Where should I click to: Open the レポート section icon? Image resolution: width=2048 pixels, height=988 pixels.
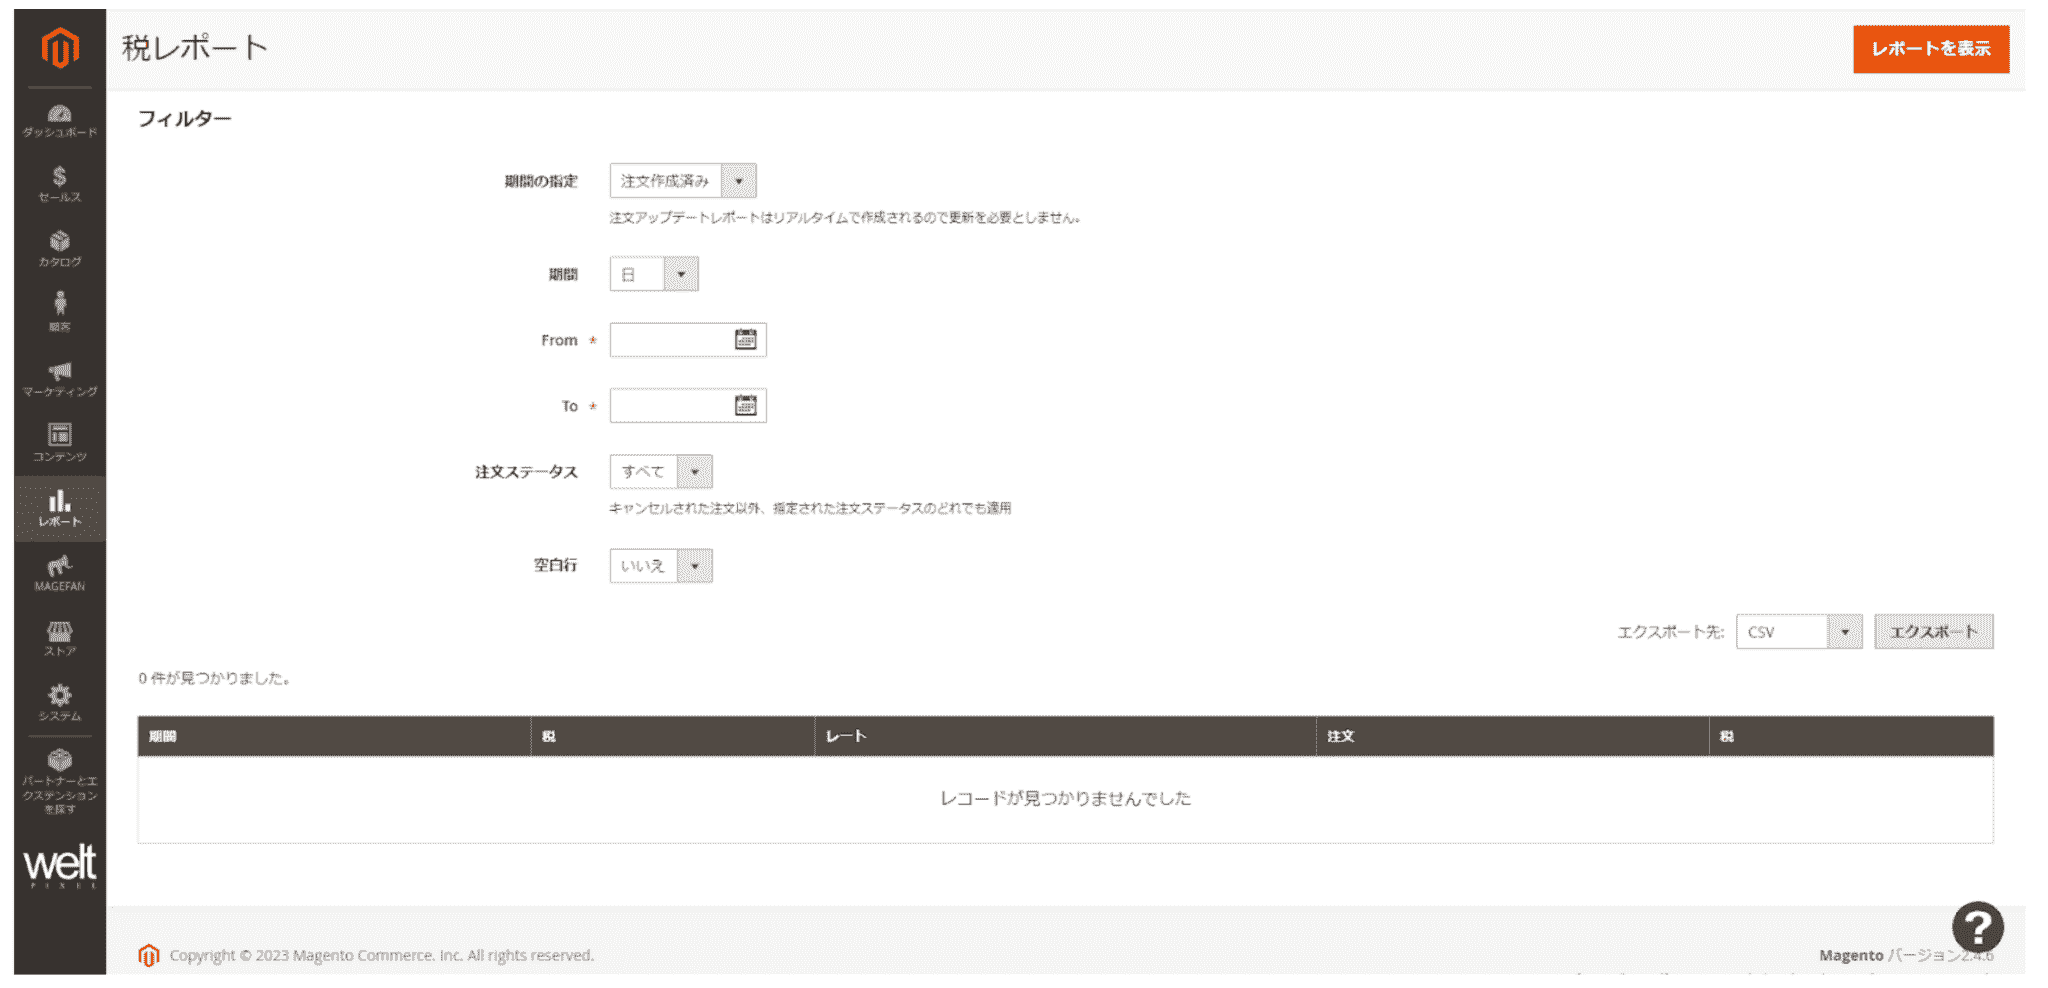(59, 505)
